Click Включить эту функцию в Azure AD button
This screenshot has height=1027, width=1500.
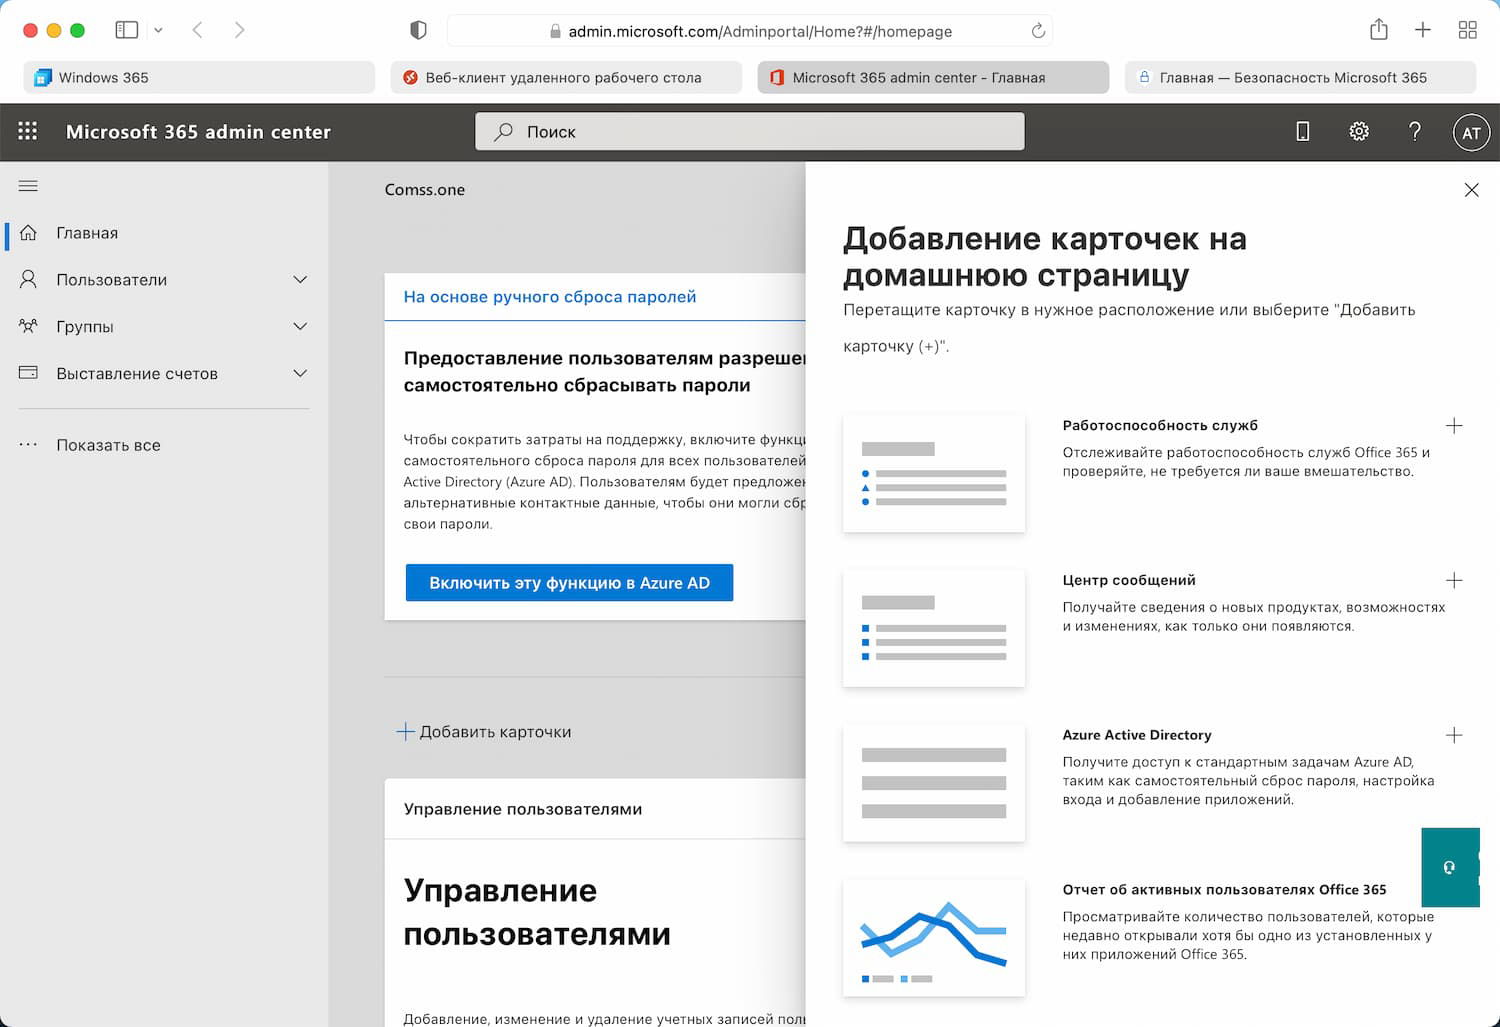(569, 583)
